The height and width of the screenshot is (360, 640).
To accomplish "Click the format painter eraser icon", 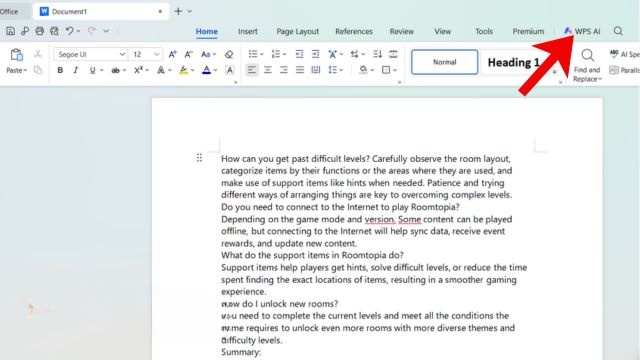I will (229, 54).
